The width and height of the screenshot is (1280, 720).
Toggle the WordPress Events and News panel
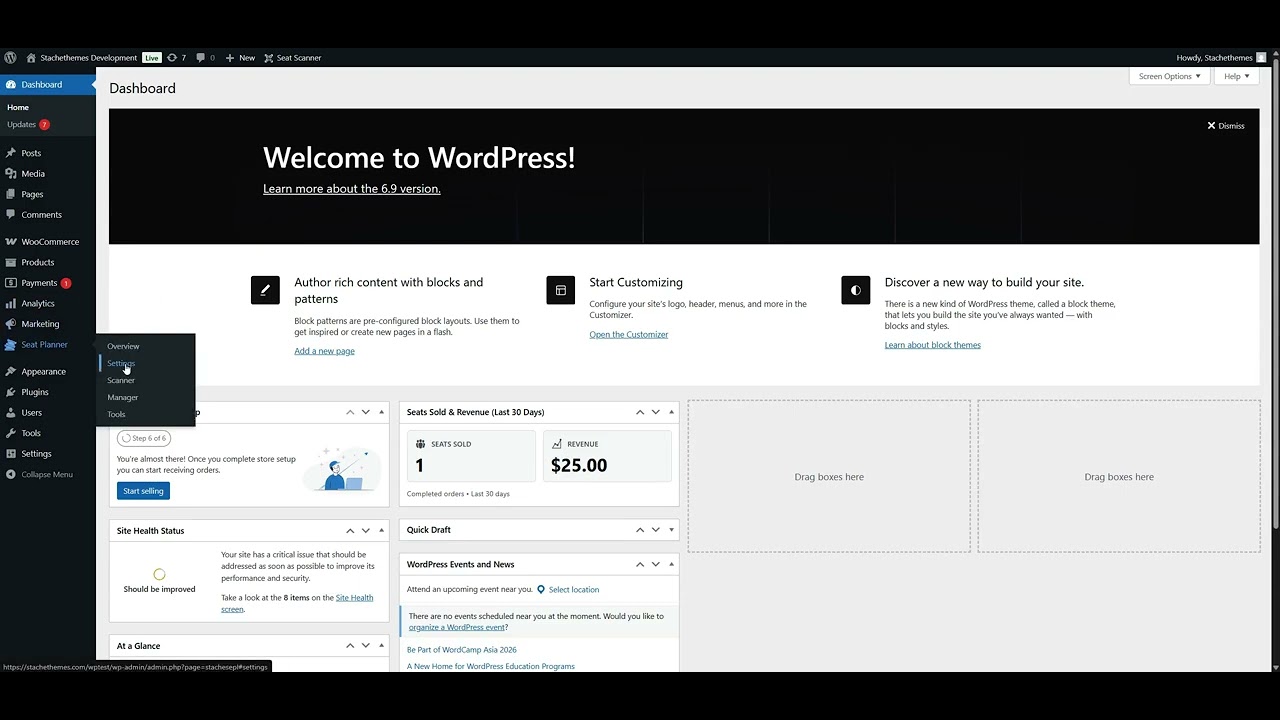671,564
